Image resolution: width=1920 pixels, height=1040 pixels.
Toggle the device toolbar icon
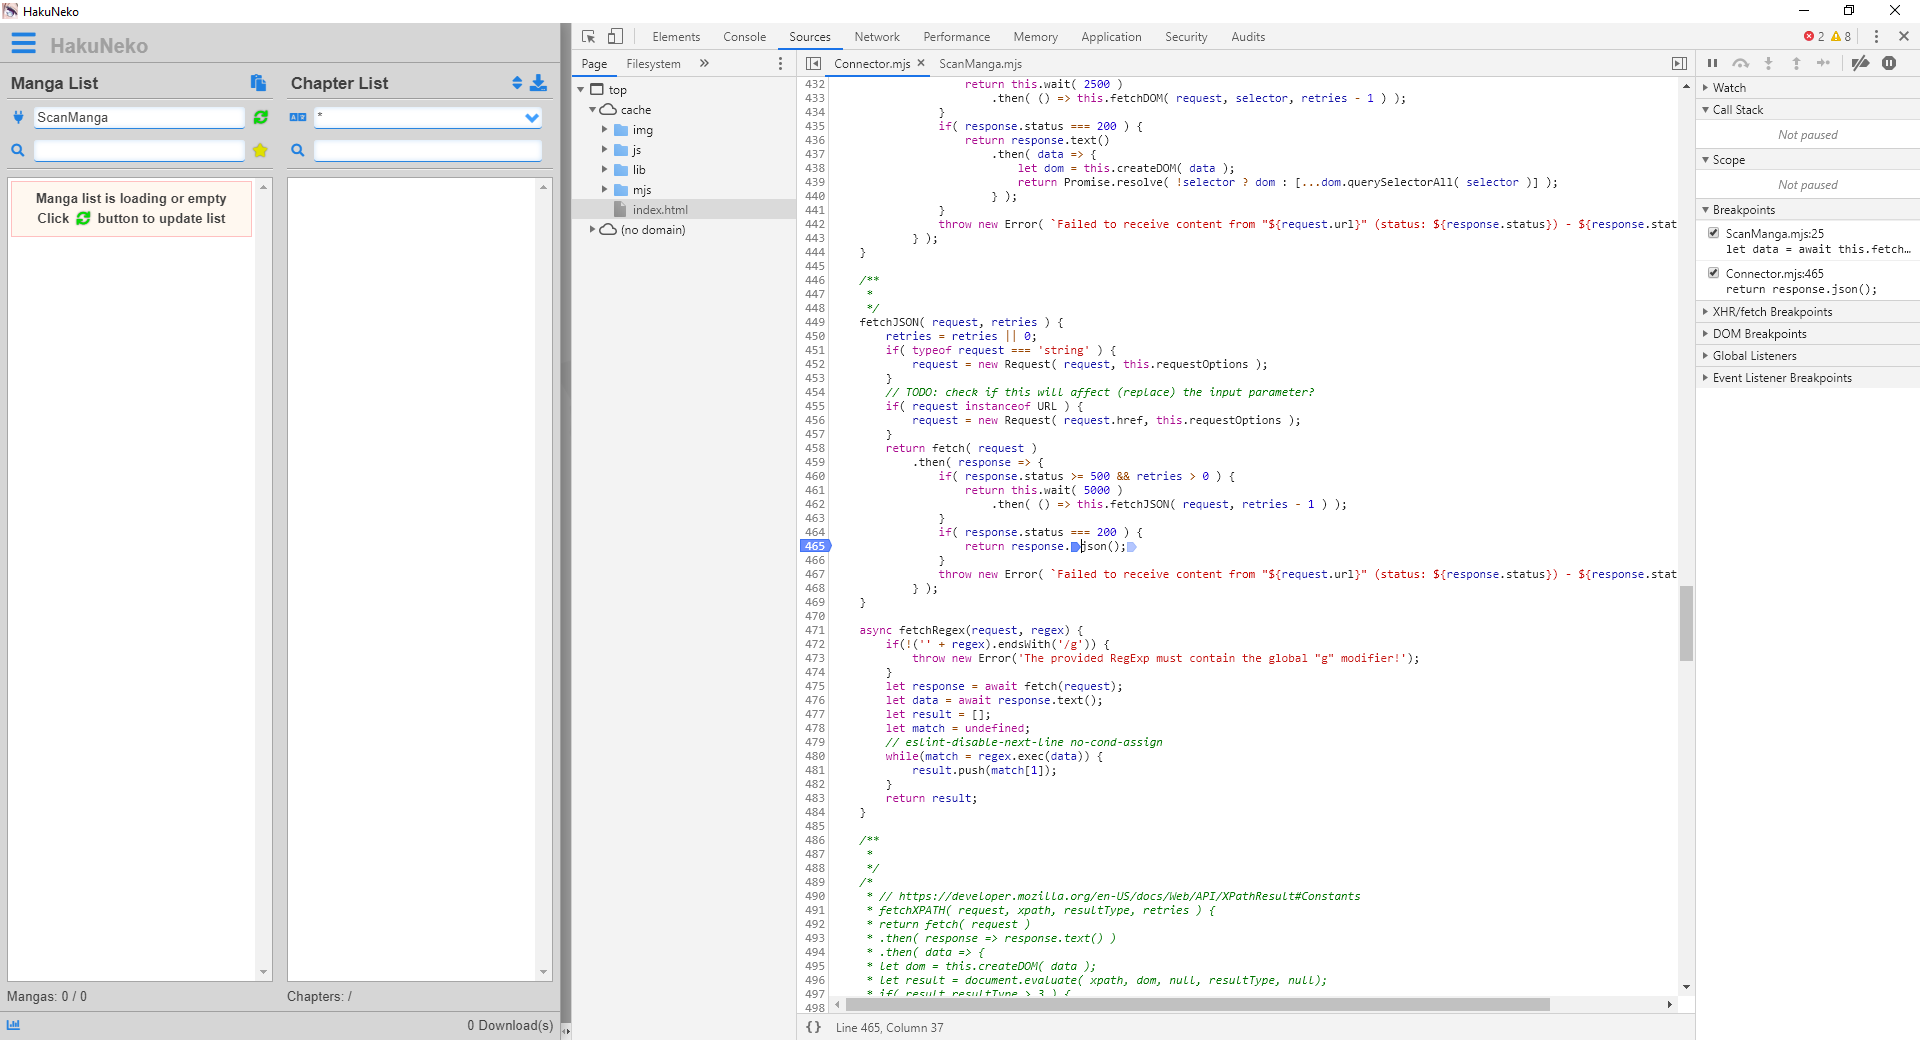click(x=616, y=36)
